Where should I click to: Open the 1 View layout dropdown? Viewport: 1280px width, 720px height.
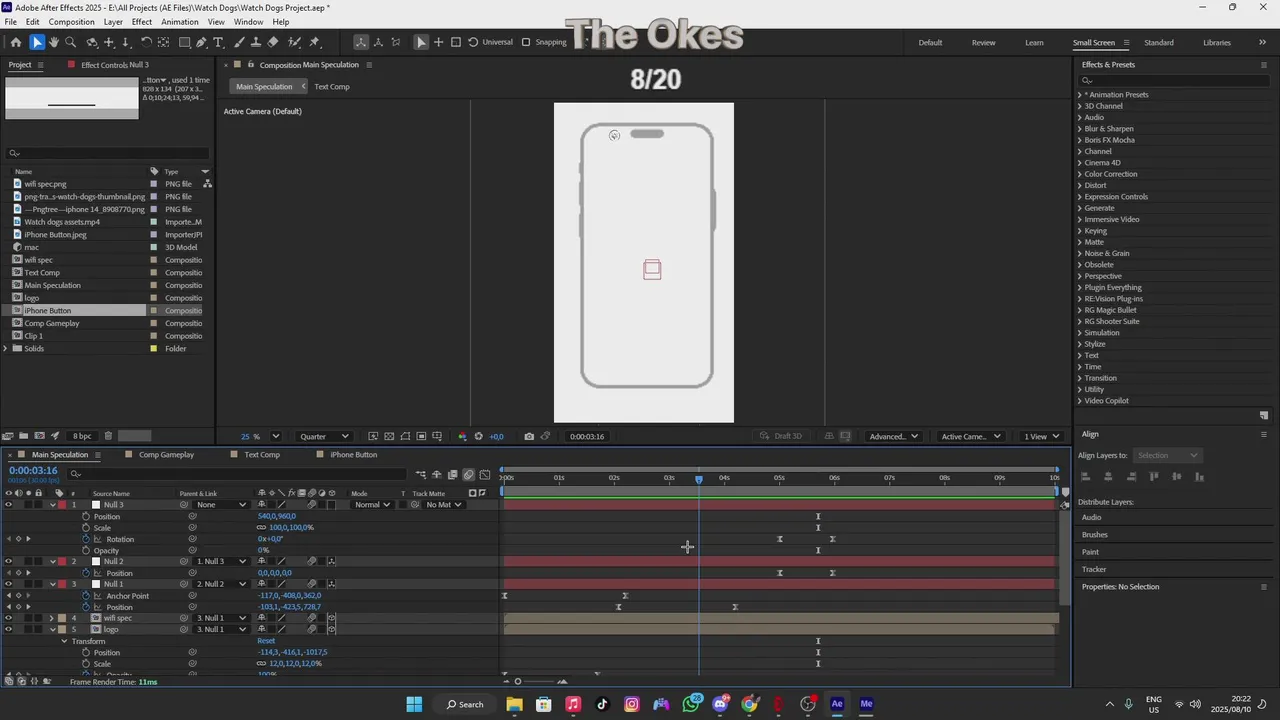click(1041, 436)
